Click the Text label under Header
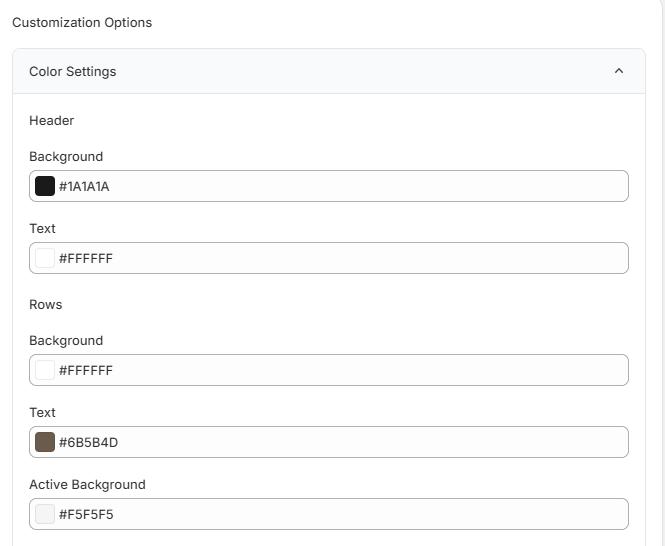This screenshot has width=665, height=546. (x=42, y=229)
